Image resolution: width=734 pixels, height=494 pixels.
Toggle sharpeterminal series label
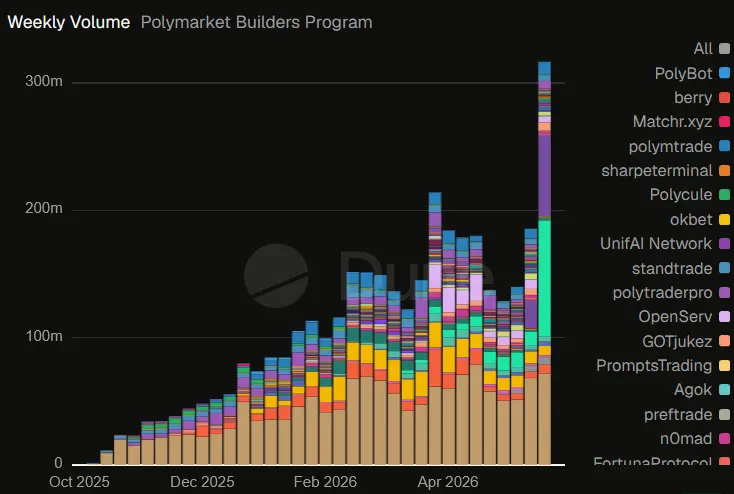click(x=657, y=170)
